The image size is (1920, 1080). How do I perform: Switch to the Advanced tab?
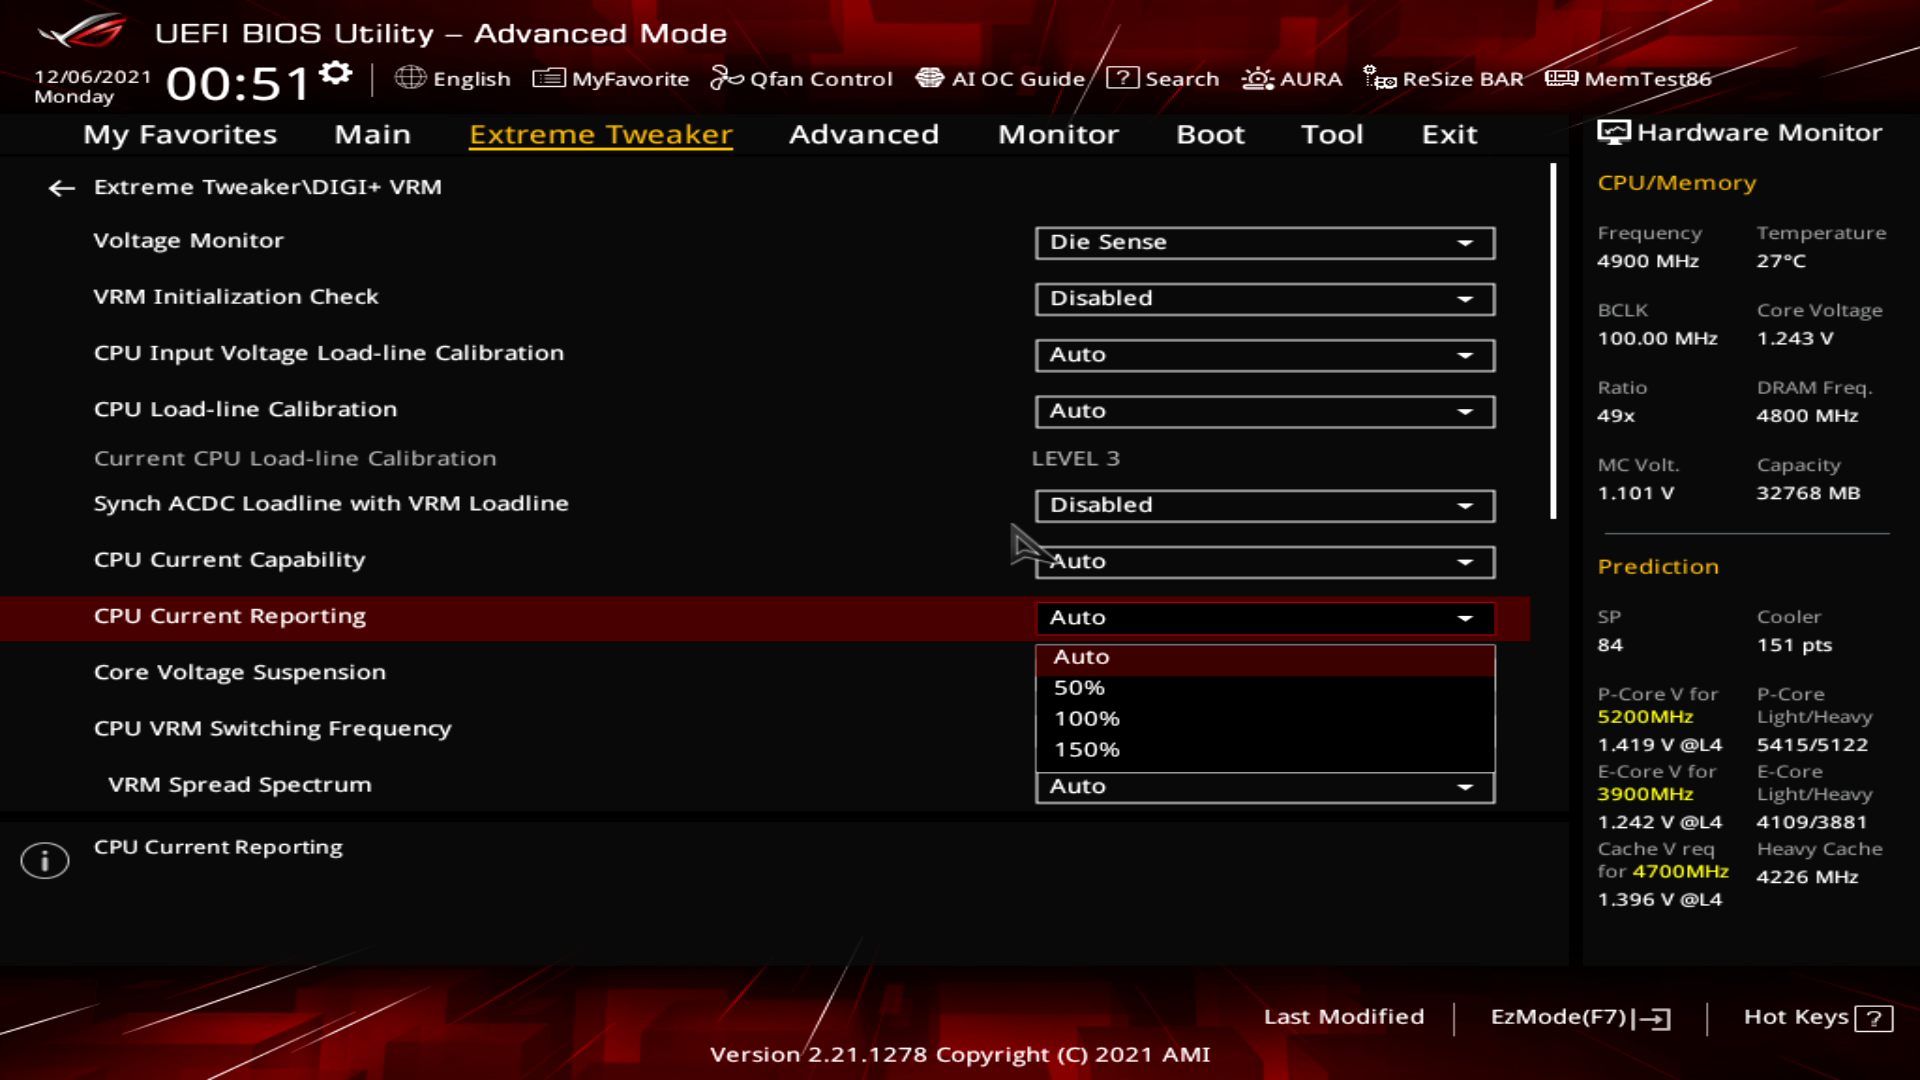tap(863, 134)
